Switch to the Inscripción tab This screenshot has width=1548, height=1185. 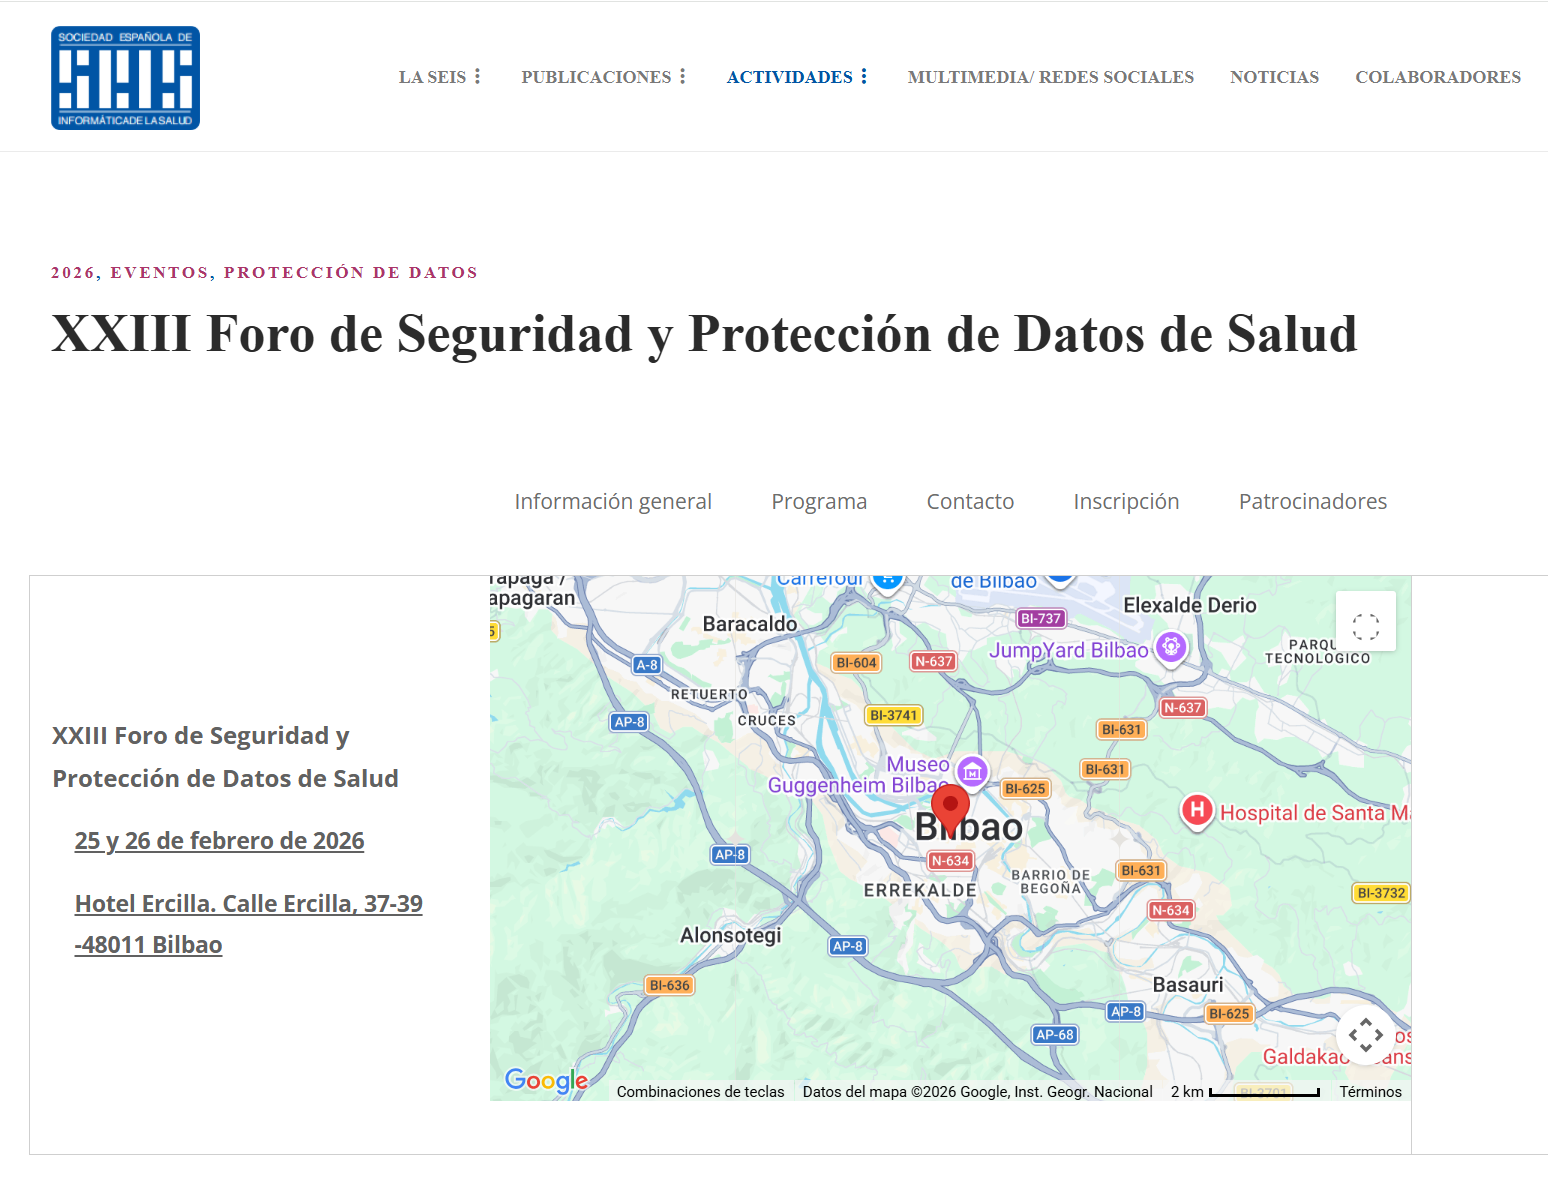[1126, 501]
